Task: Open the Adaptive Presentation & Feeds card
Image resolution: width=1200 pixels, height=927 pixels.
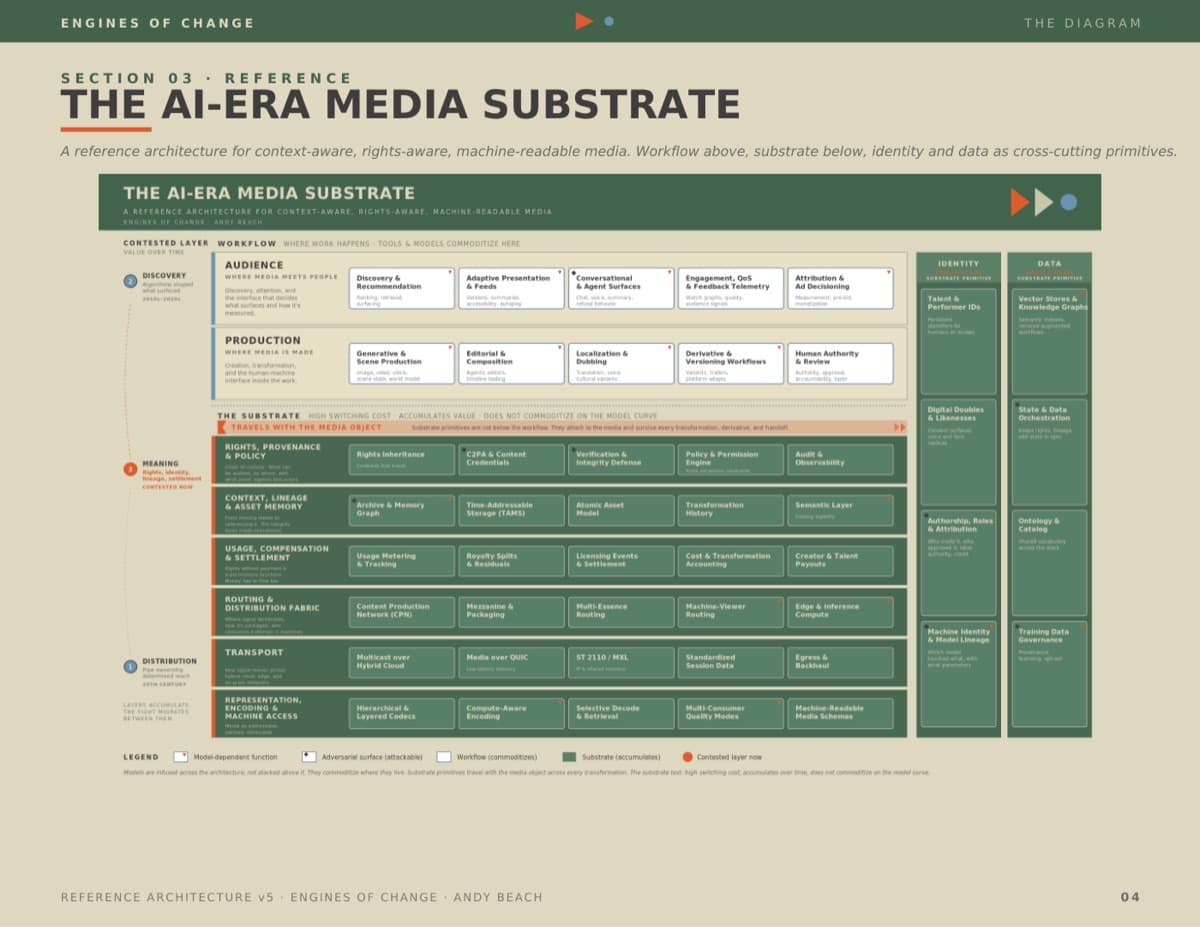Action: [512, 288]
